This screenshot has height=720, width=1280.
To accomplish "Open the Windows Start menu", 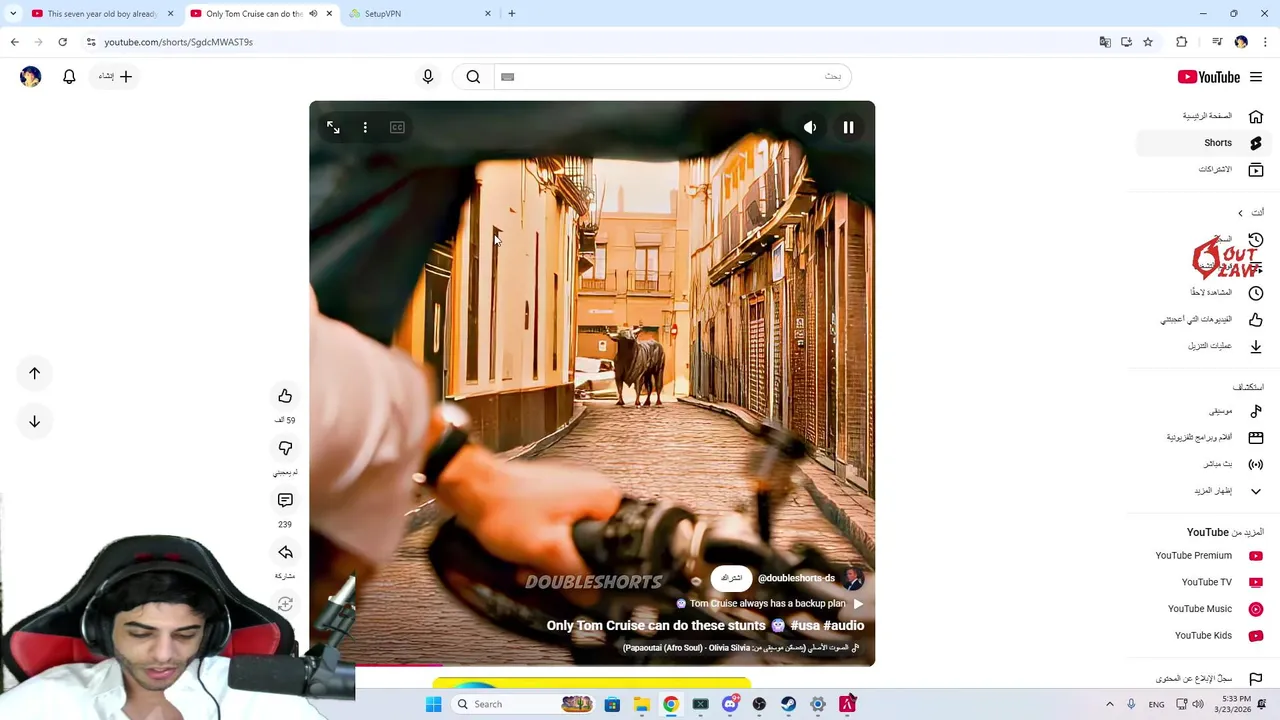I will tap(433, 704).
